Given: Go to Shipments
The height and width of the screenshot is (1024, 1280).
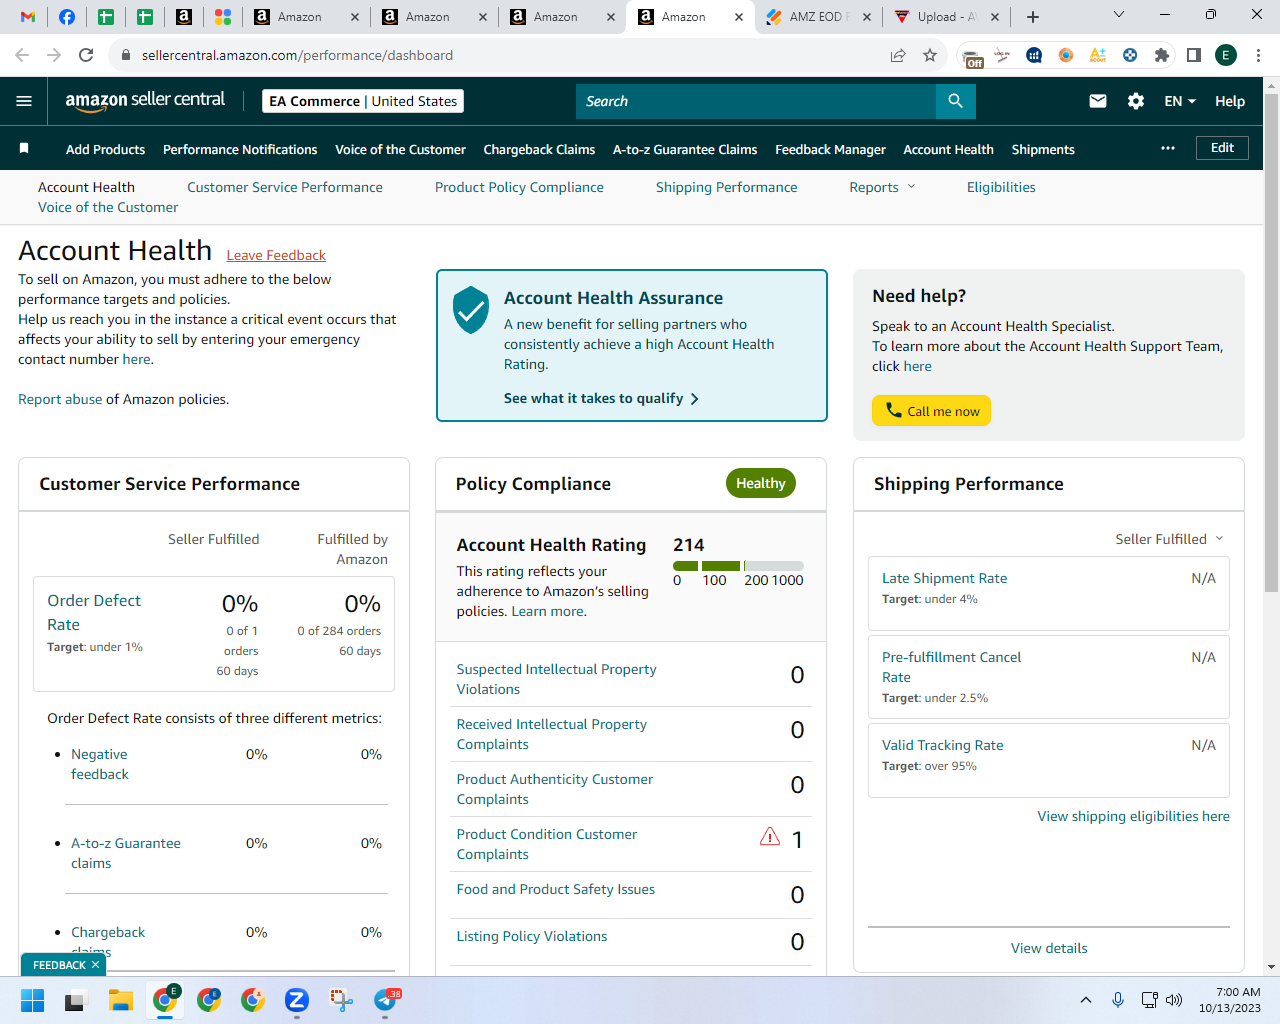Looking at the screenshot, I should point(1043,149).
